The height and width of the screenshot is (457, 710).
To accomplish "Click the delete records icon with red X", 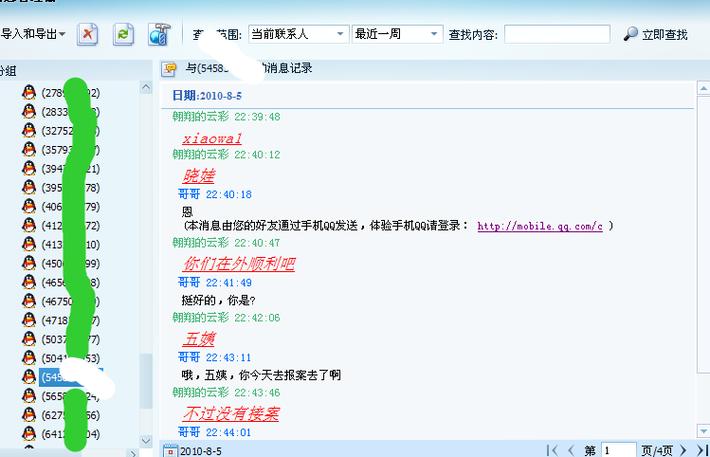I will [x=88, y=34].
